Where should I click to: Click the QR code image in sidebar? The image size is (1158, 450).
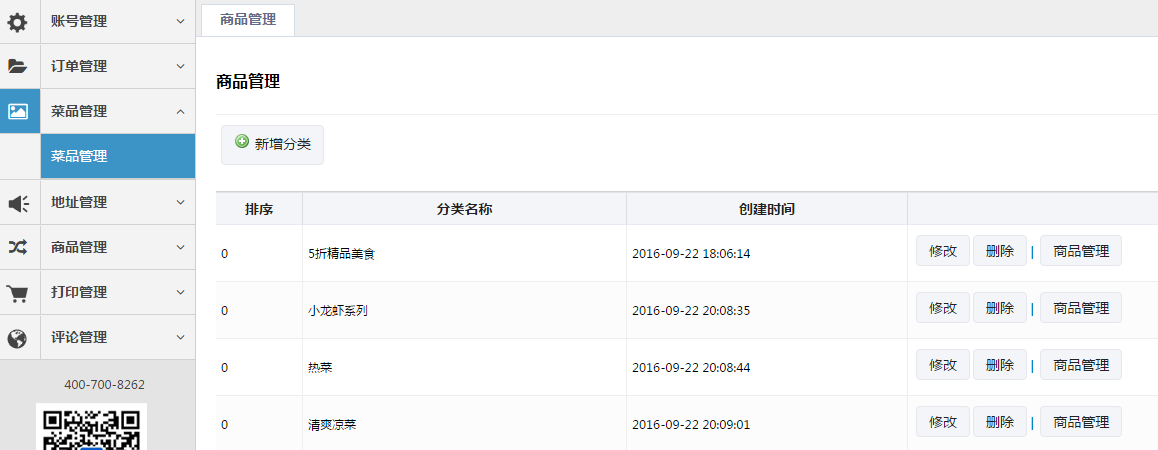(92, 427)
